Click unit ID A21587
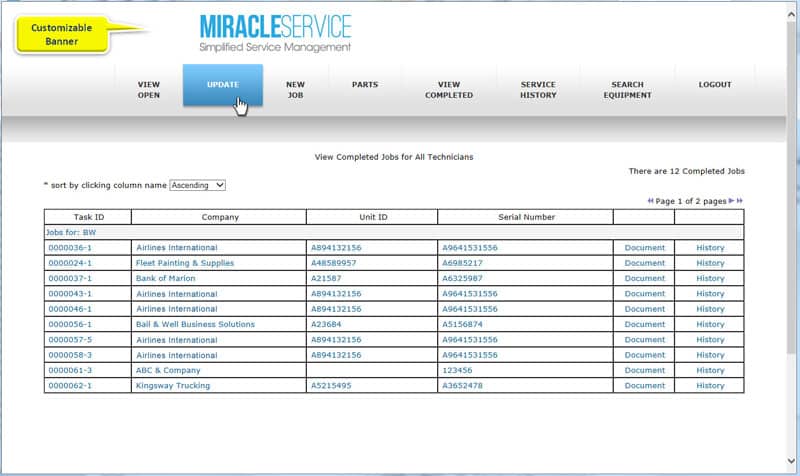800x476 pixels. click(x=326, y=278)
